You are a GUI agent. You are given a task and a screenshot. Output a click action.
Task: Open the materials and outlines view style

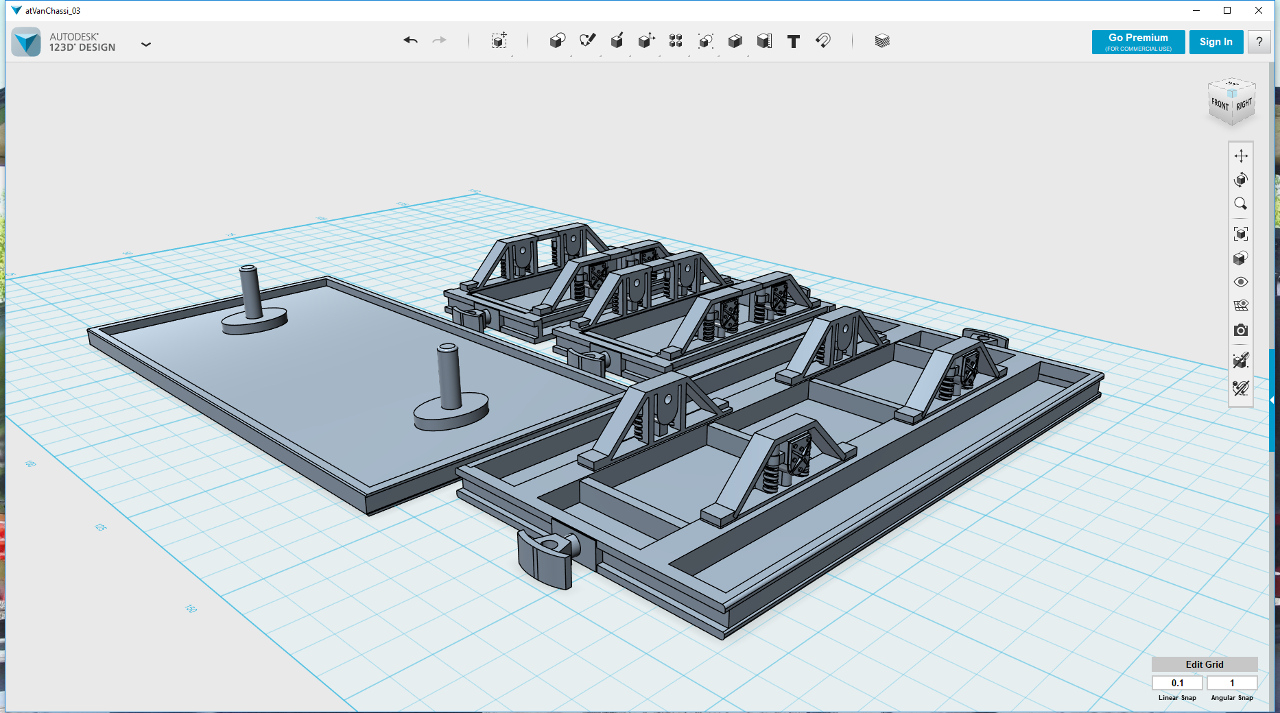coord(1241,258)
